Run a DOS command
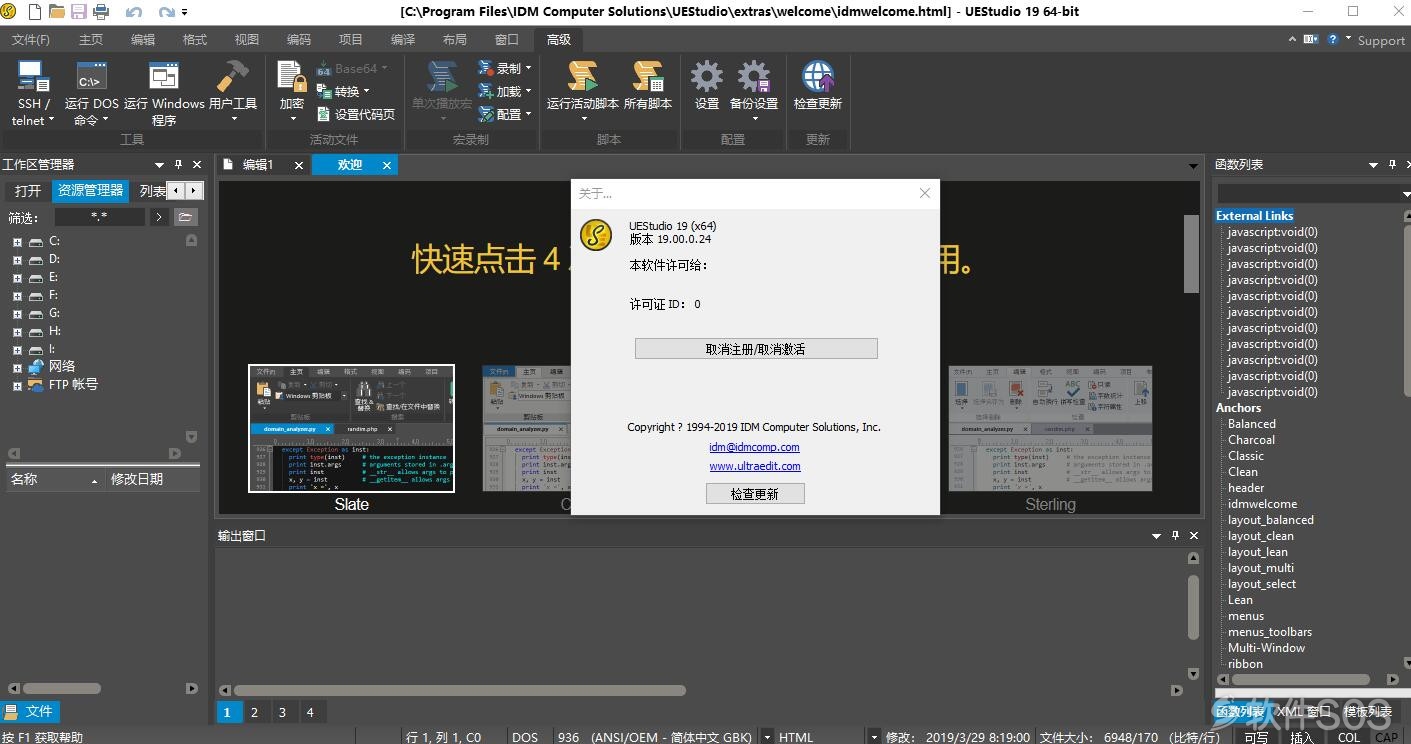This screenshot has width=1411, height=744. coord(91,92)
